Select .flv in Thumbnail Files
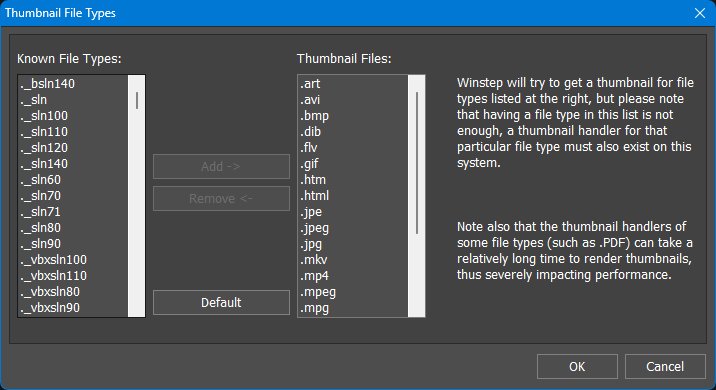Viewport: 716px width, 390px height. pyautogui.click(x=353, y=148)
